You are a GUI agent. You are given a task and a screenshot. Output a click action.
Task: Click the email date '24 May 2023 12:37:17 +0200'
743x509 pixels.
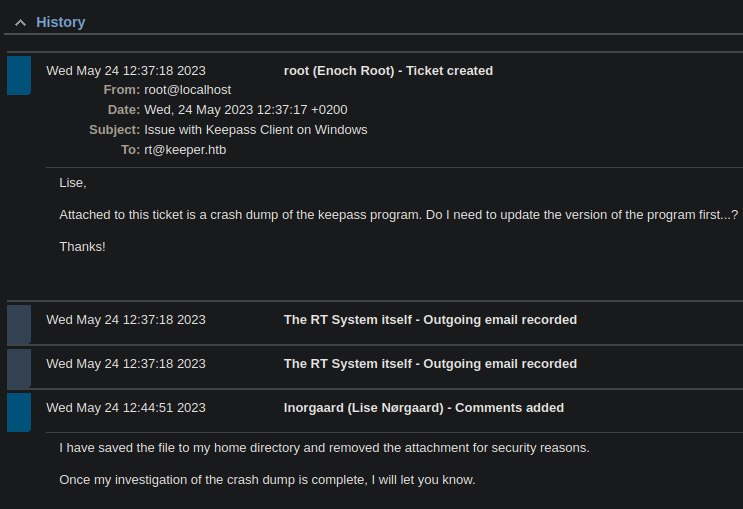[246, 110]
